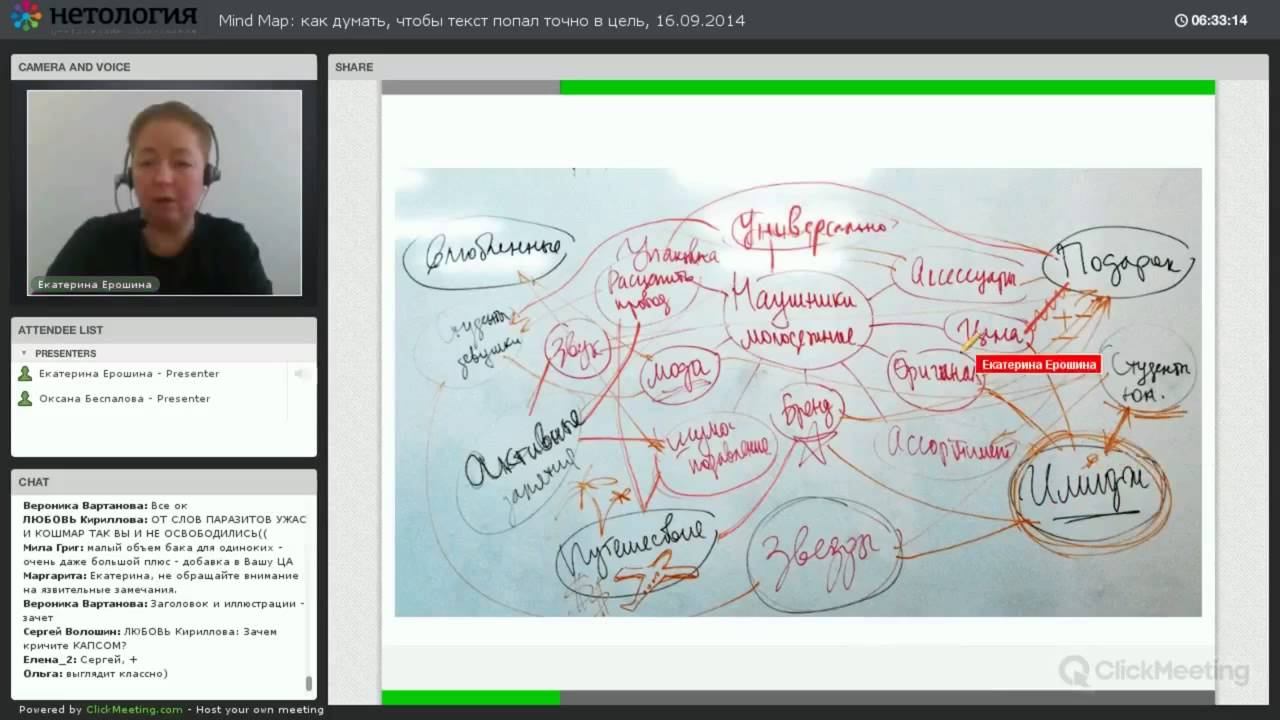Click Сергей Волошин's message about 'КАПСОМ'
The width and height of the screenshot is (1280, 720).
[150, 639]
